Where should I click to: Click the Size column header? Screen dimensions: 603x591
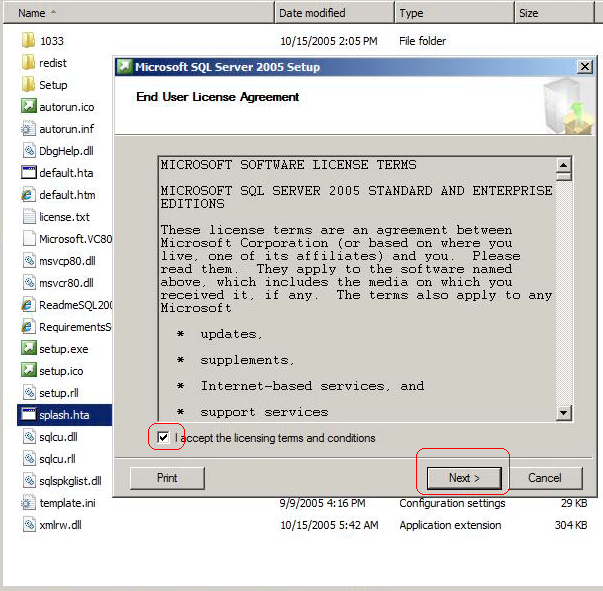556,13
